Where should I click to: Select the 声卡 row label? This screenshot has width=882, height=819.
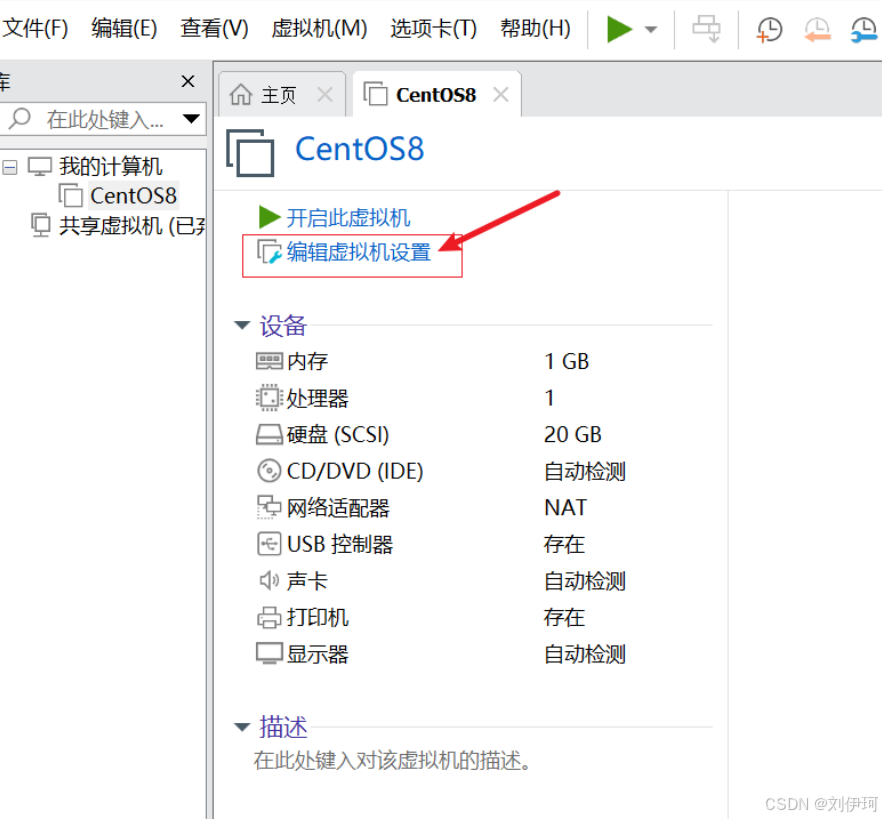tap(307, 580)
